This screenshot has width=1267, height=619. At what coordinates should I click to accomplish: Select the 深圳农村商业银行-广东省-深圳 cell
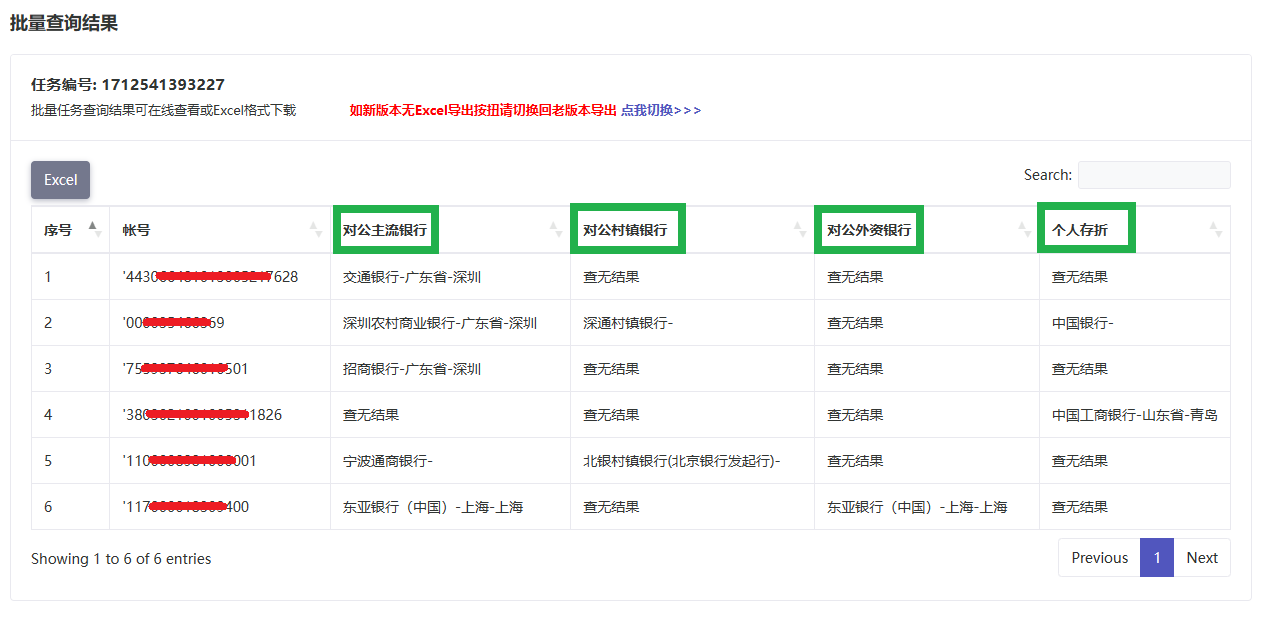click(440, 323)
